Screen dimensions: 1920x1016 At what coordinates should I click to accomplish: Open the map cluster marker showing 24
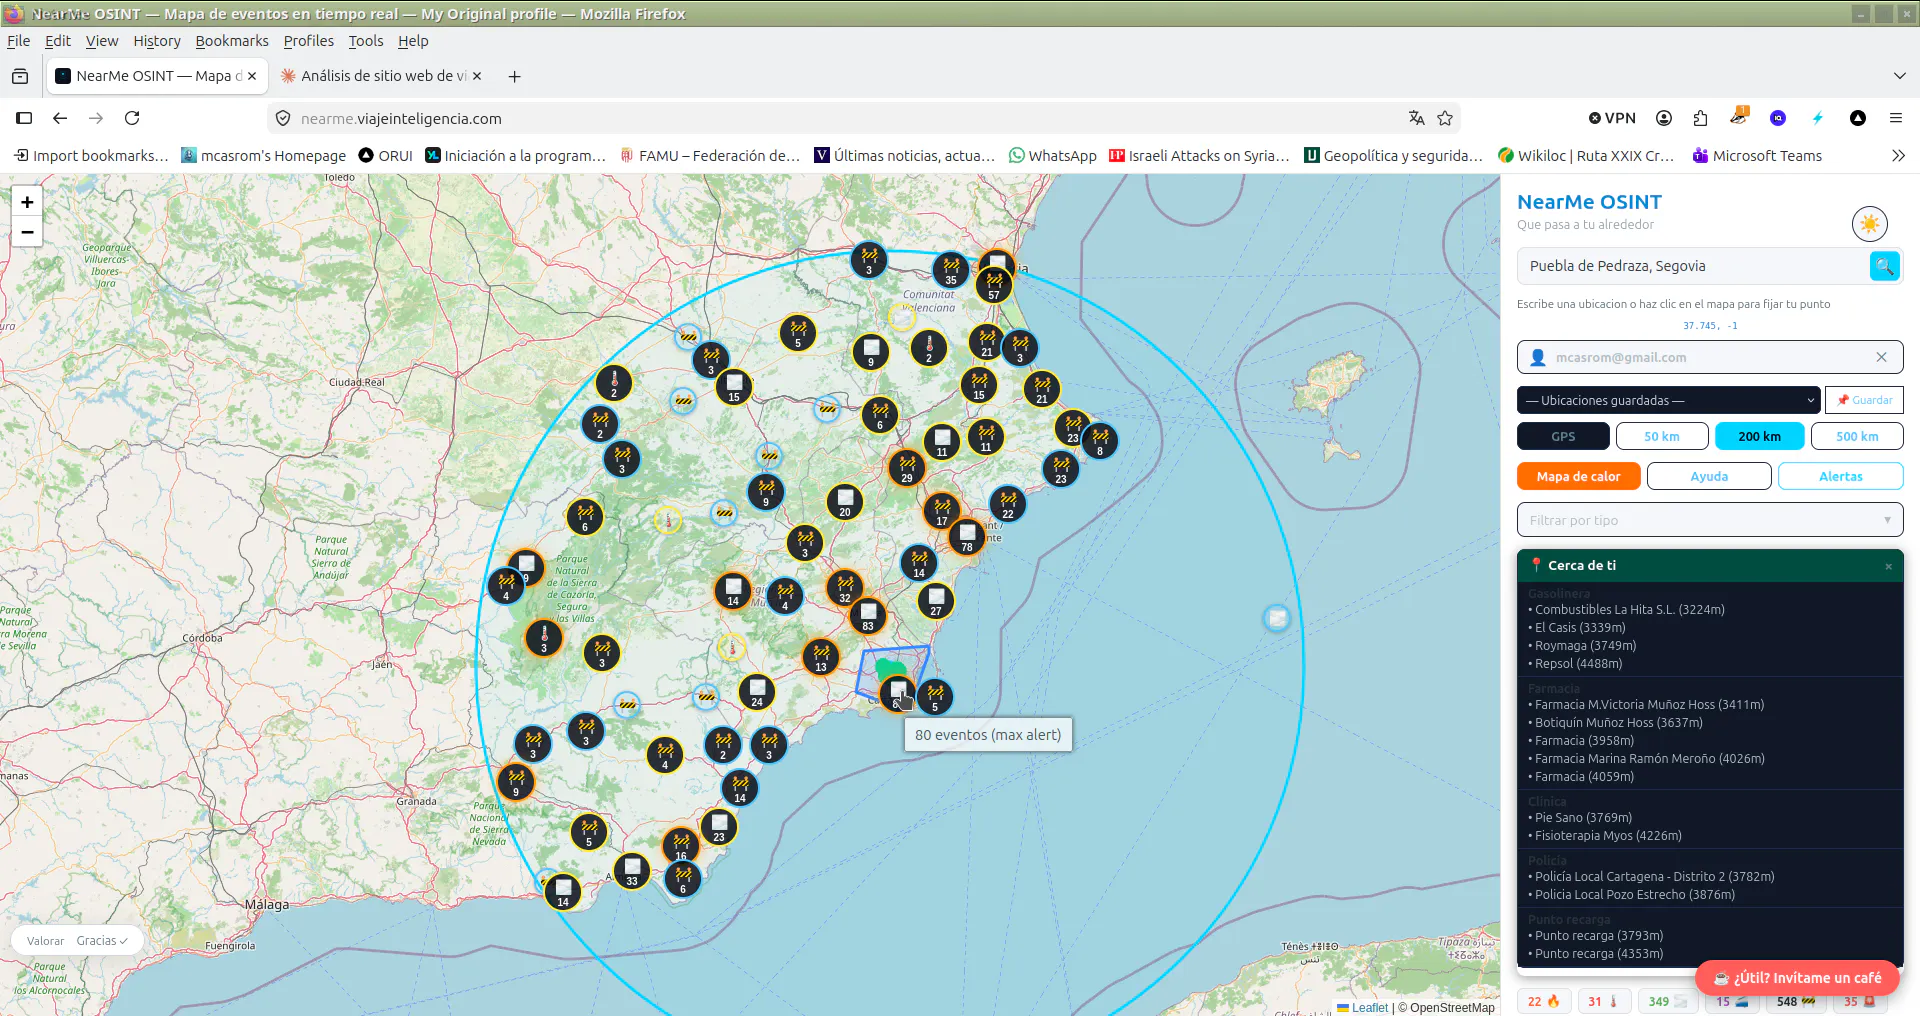757,691
